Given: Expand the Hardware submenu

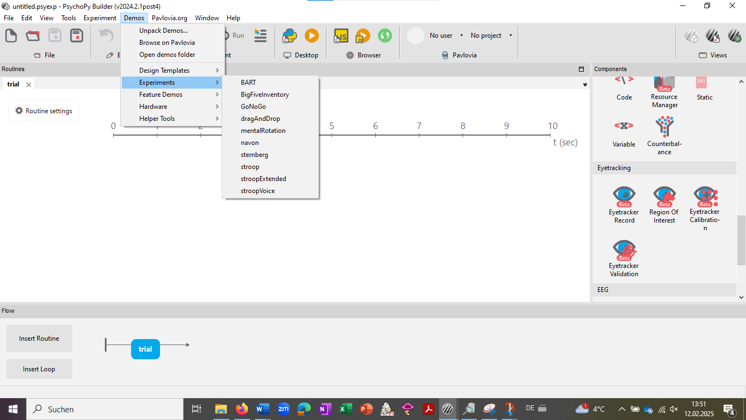Looking at the screenshot, I should pyautogui.click(x=172, y=107).
